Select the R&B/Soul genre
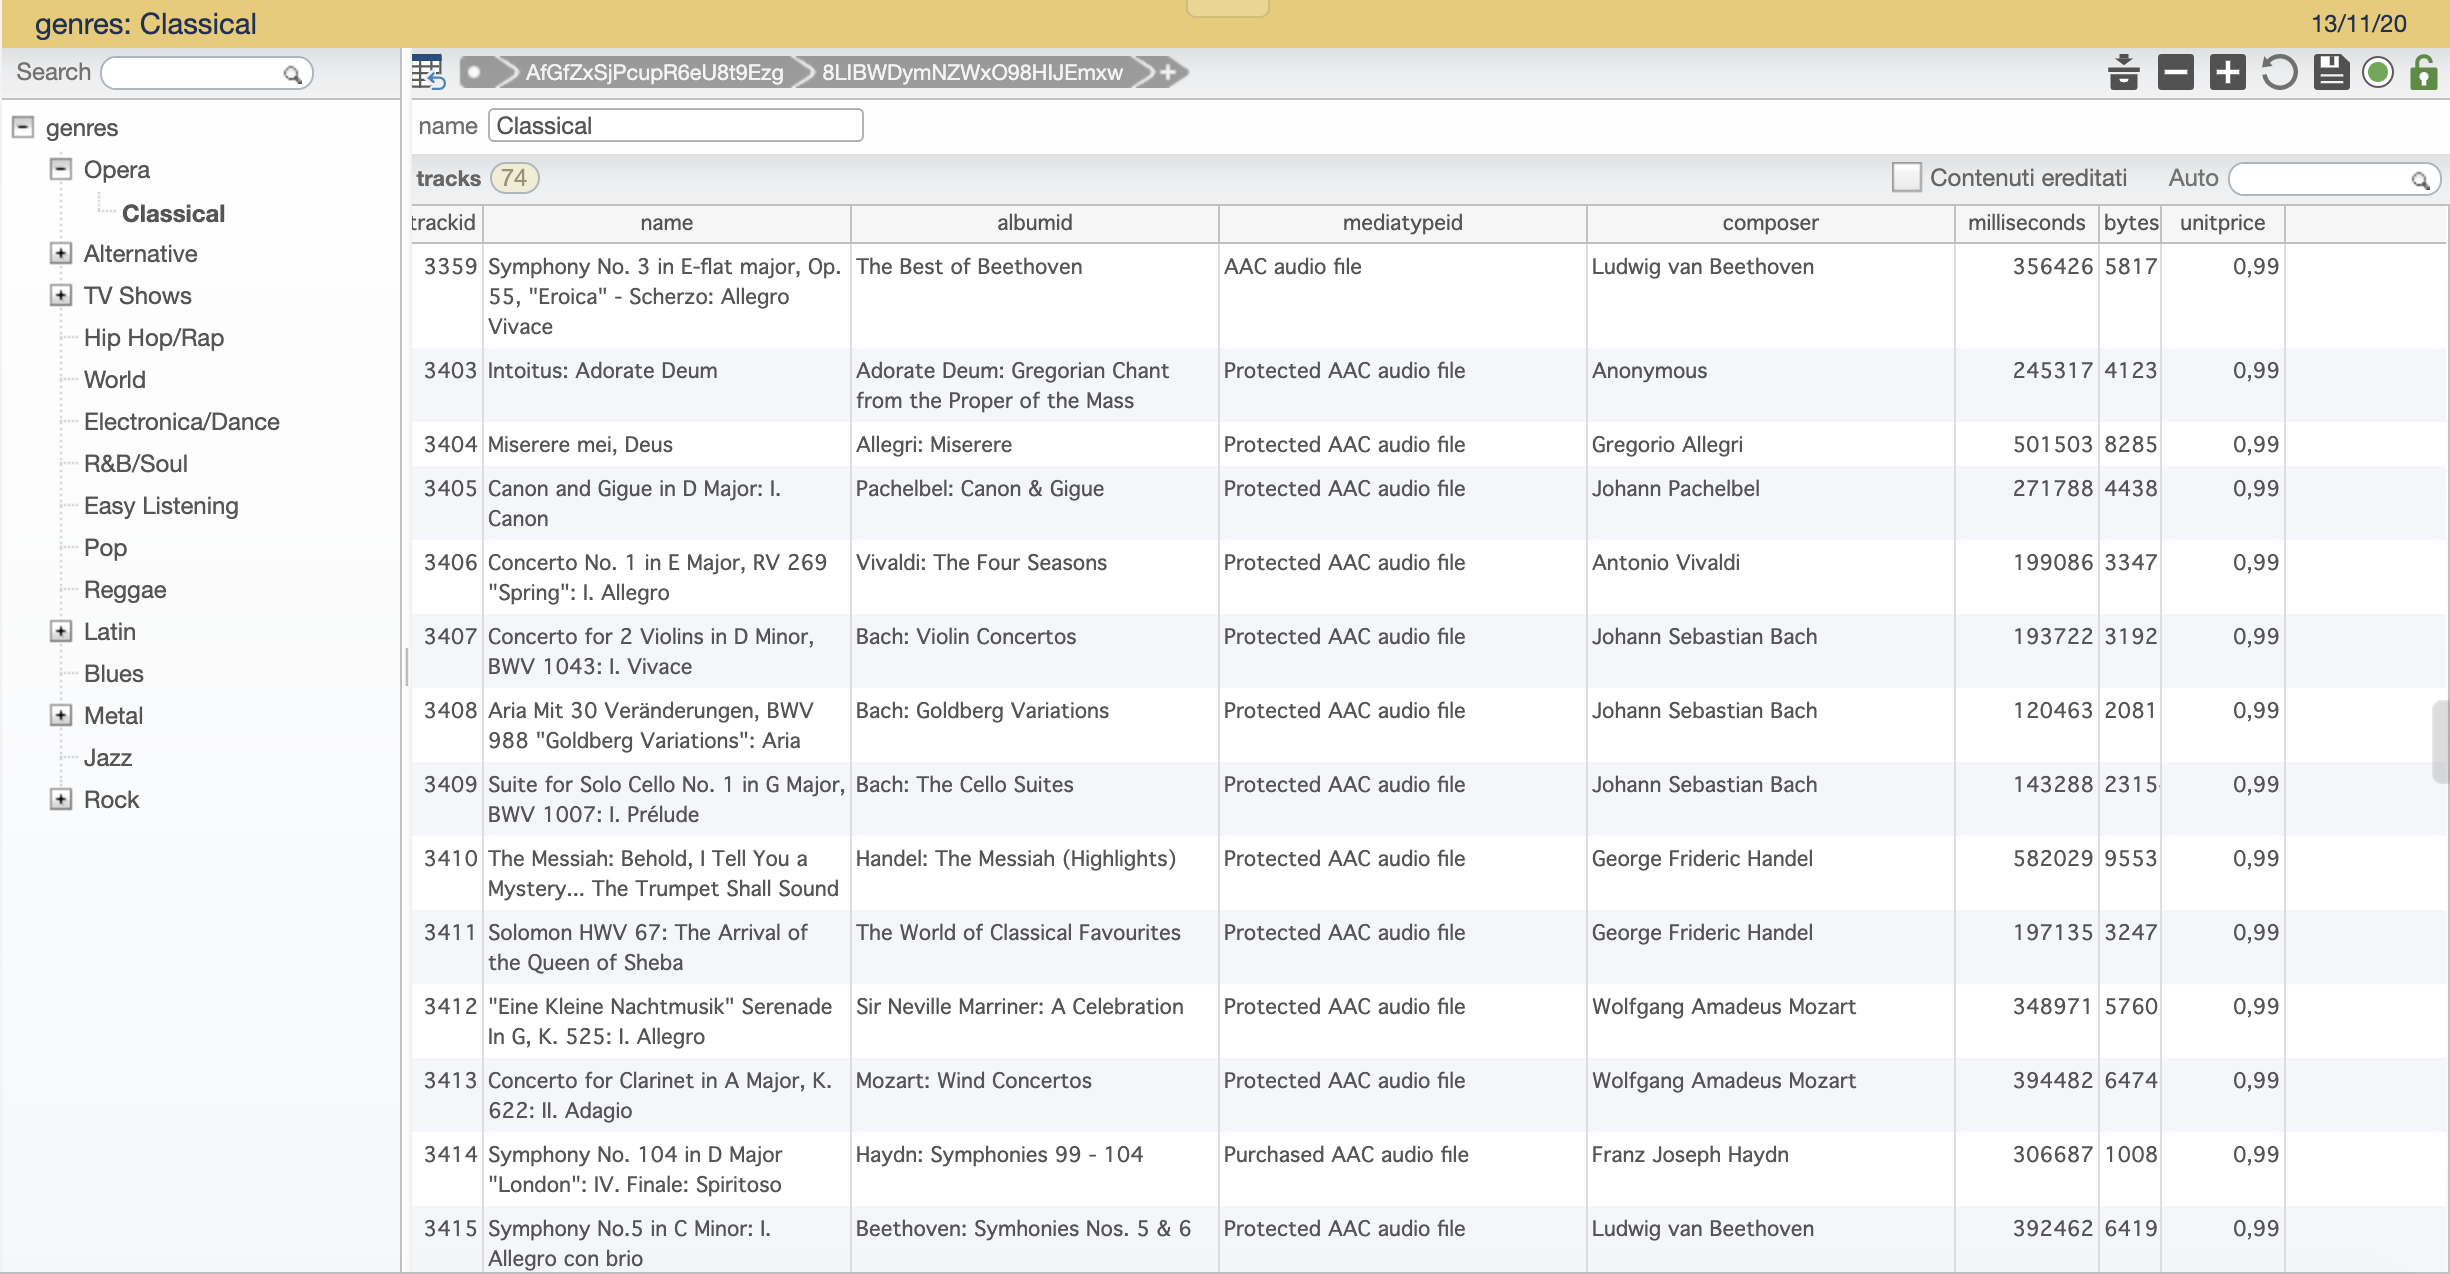2450x1274 pixels. point(136,463)
